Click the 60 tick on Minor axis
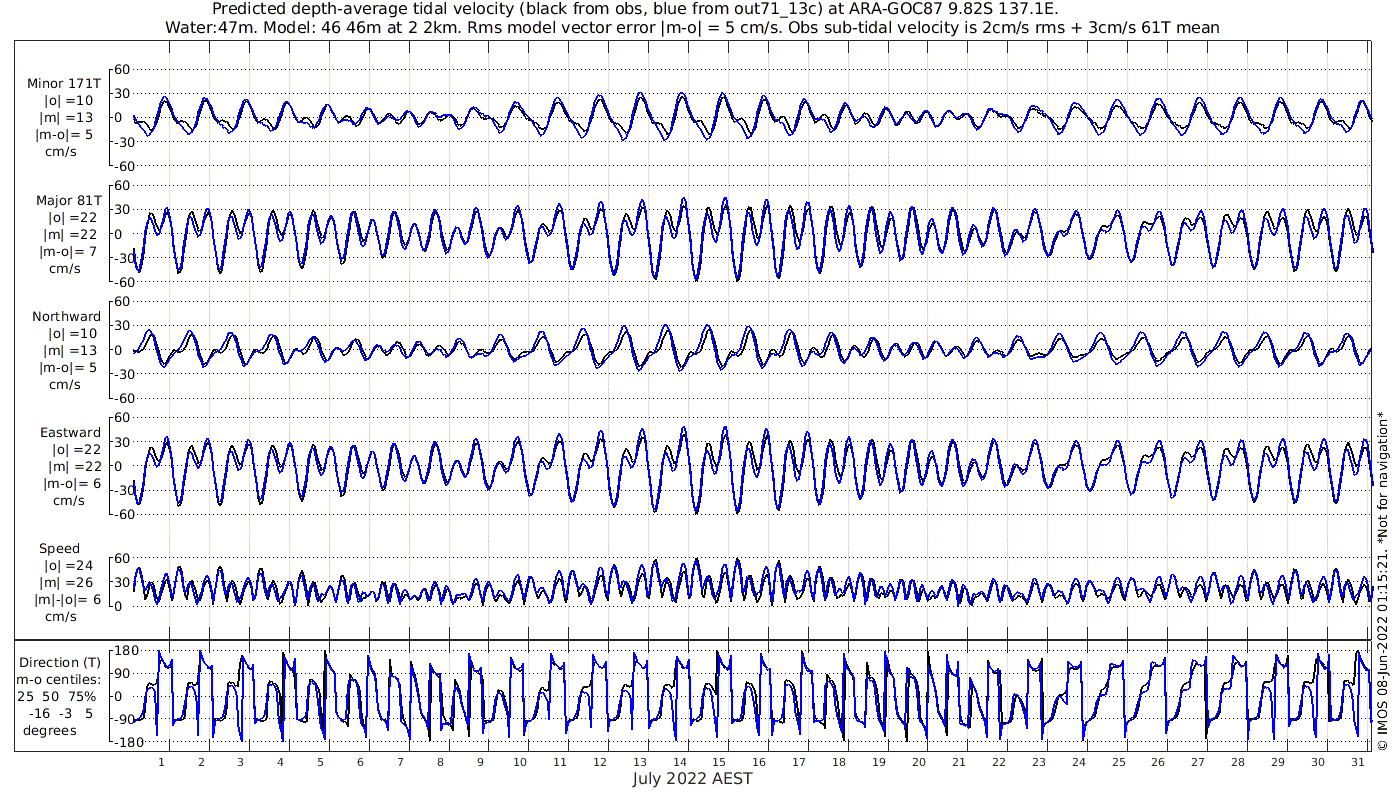 (123, 69)
